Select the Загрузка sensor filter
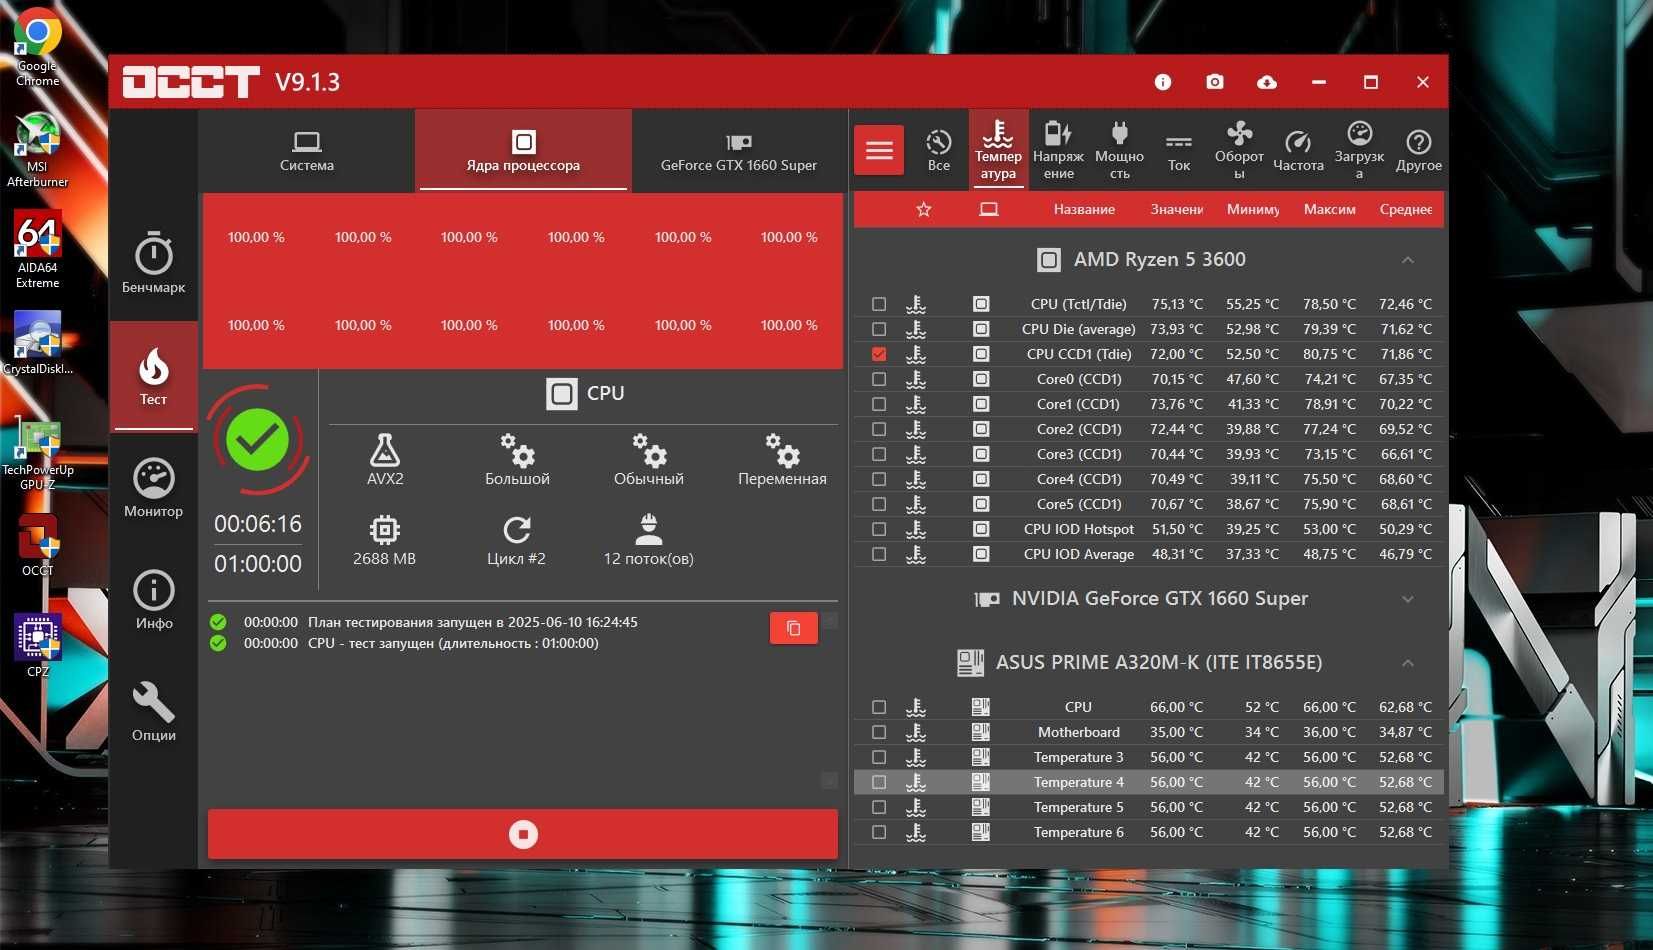Image resolution: width=1653 pixels, height=950 pixels. click(1359, 150)
